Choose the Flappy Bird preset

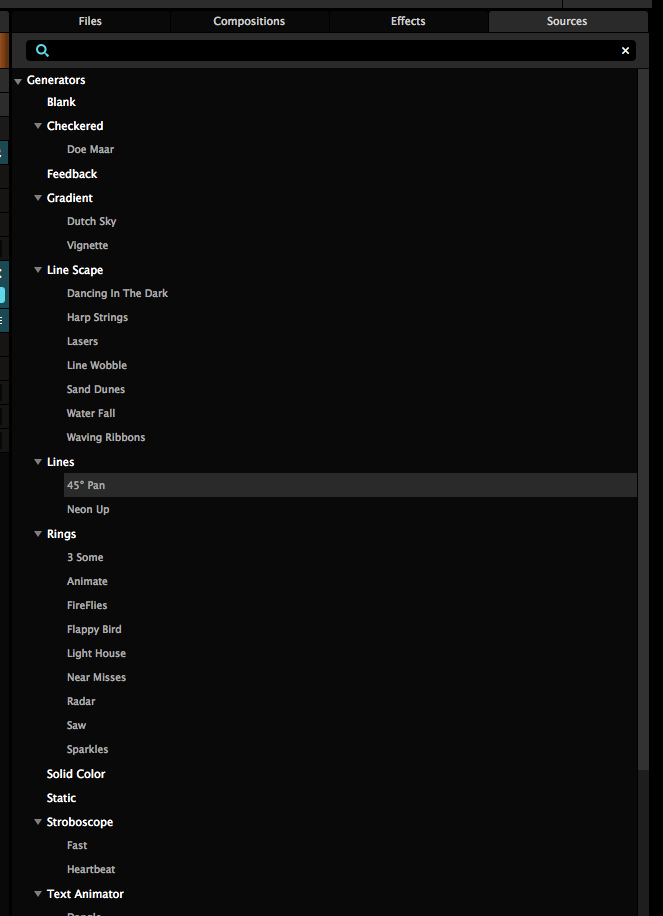coord(94,629)
